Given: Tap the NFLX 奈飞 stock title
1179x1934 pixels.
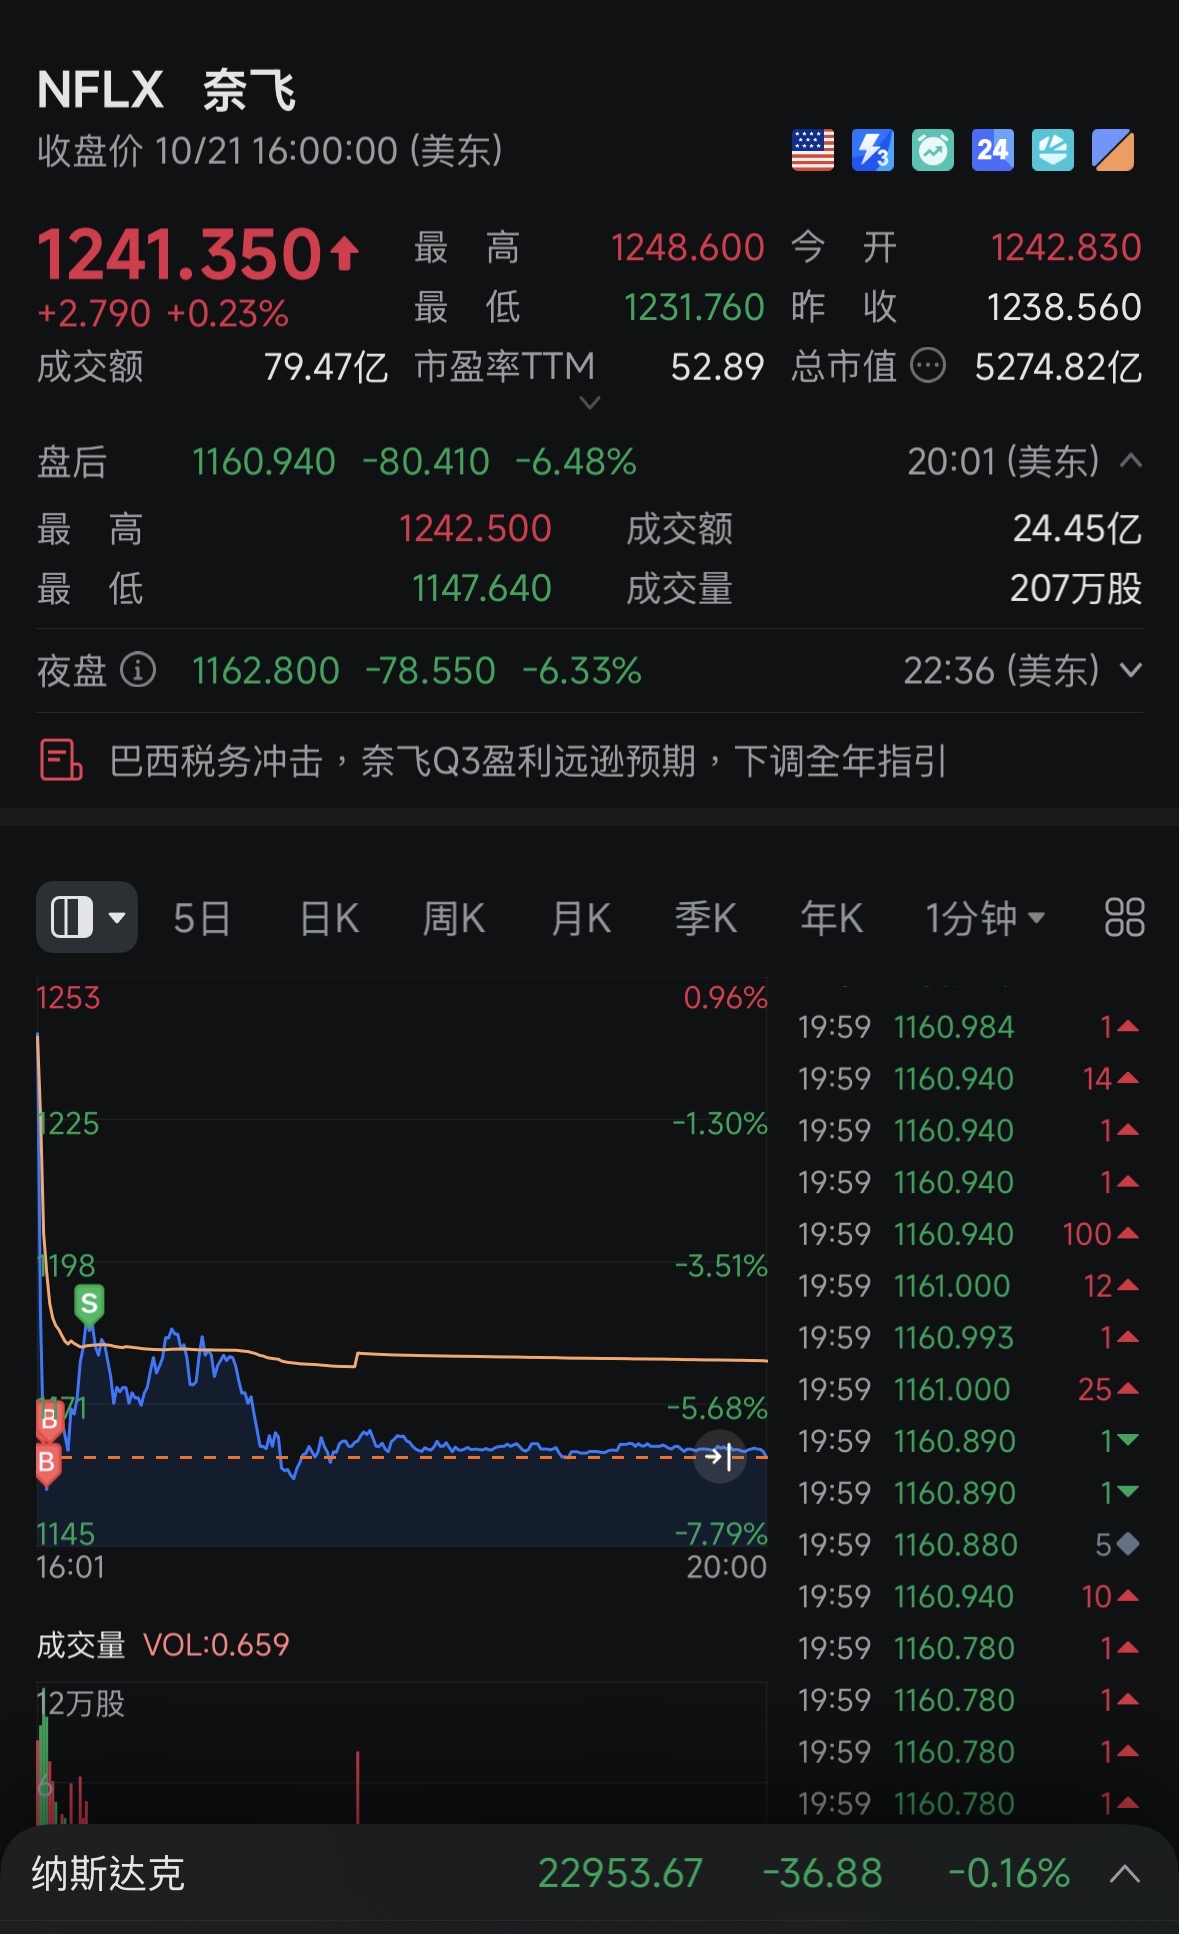Looking at the screenshot, I should pos(166,91).
